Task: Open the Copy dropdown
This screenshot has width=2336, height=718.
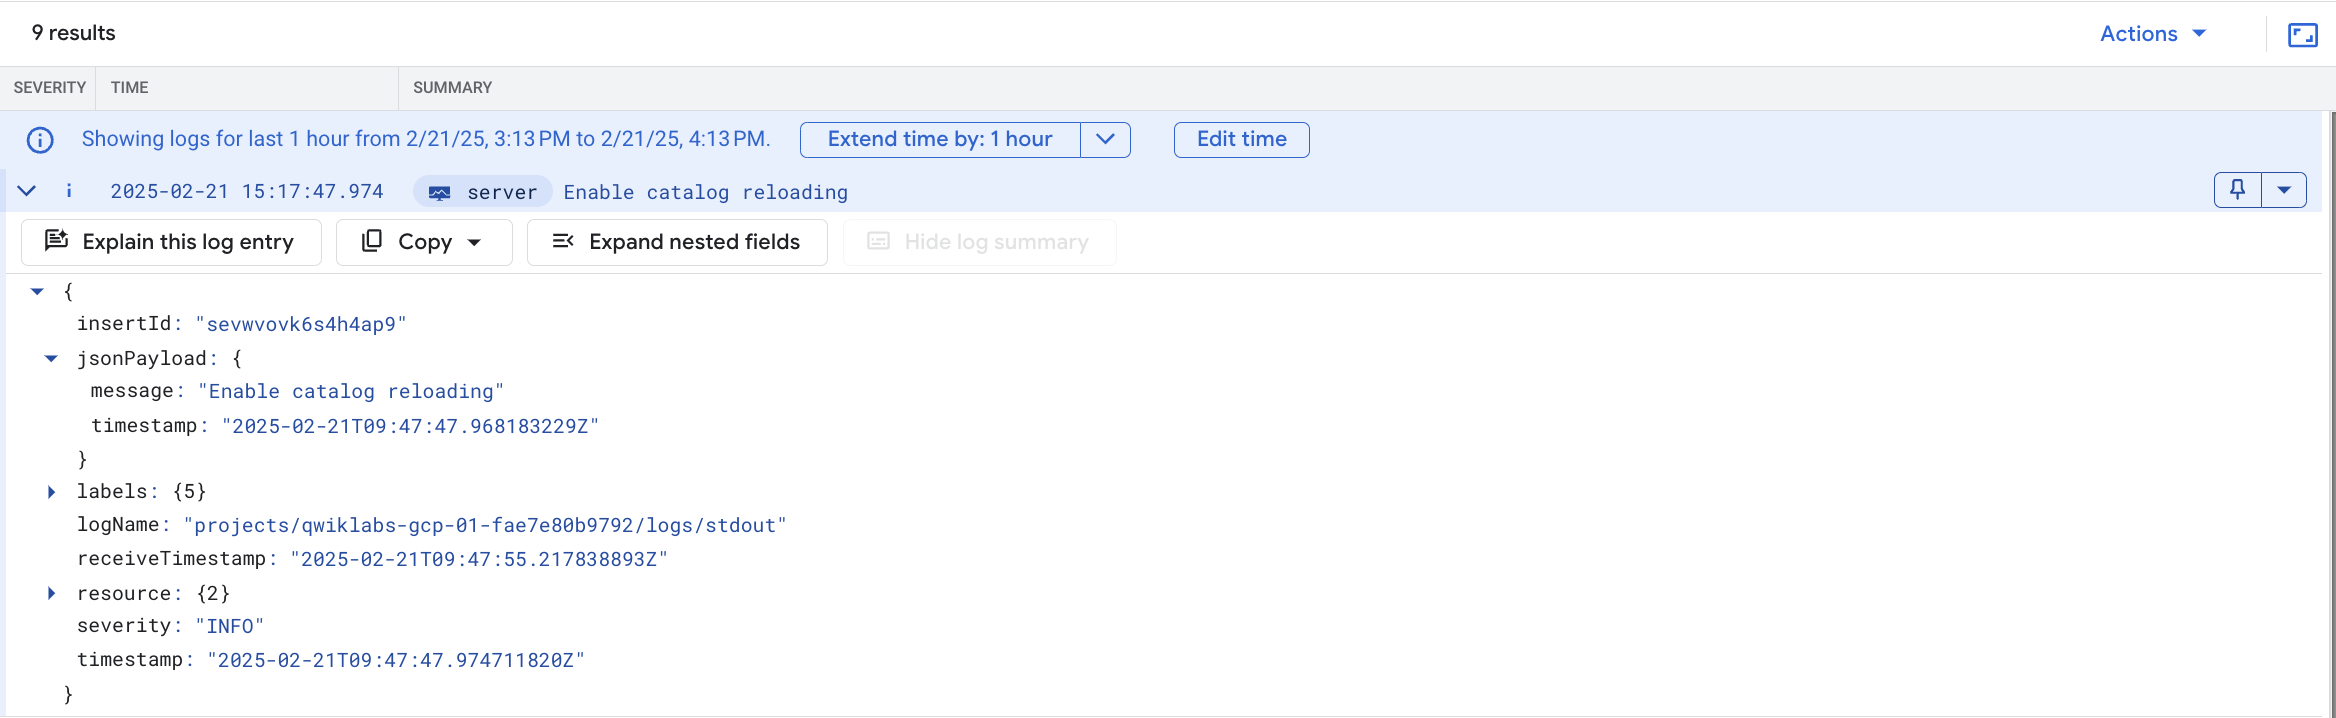Action: pos(424,242)
